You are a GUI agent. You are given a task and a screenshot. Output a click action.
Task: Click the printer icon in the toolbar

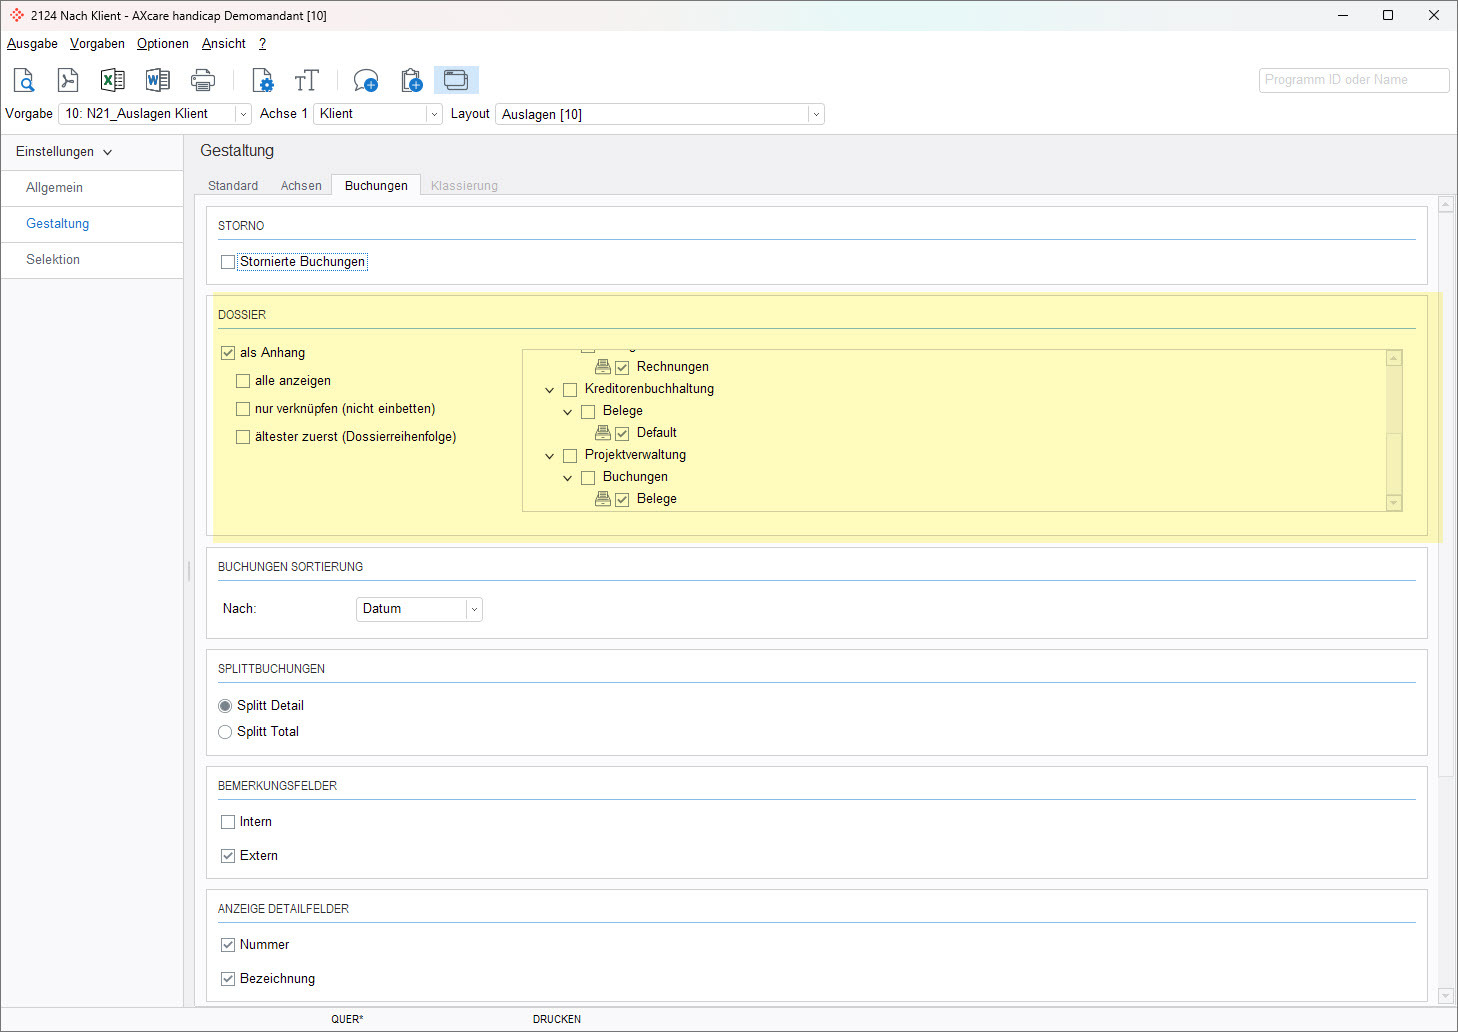pyautogui.click(x=203, y=80)
